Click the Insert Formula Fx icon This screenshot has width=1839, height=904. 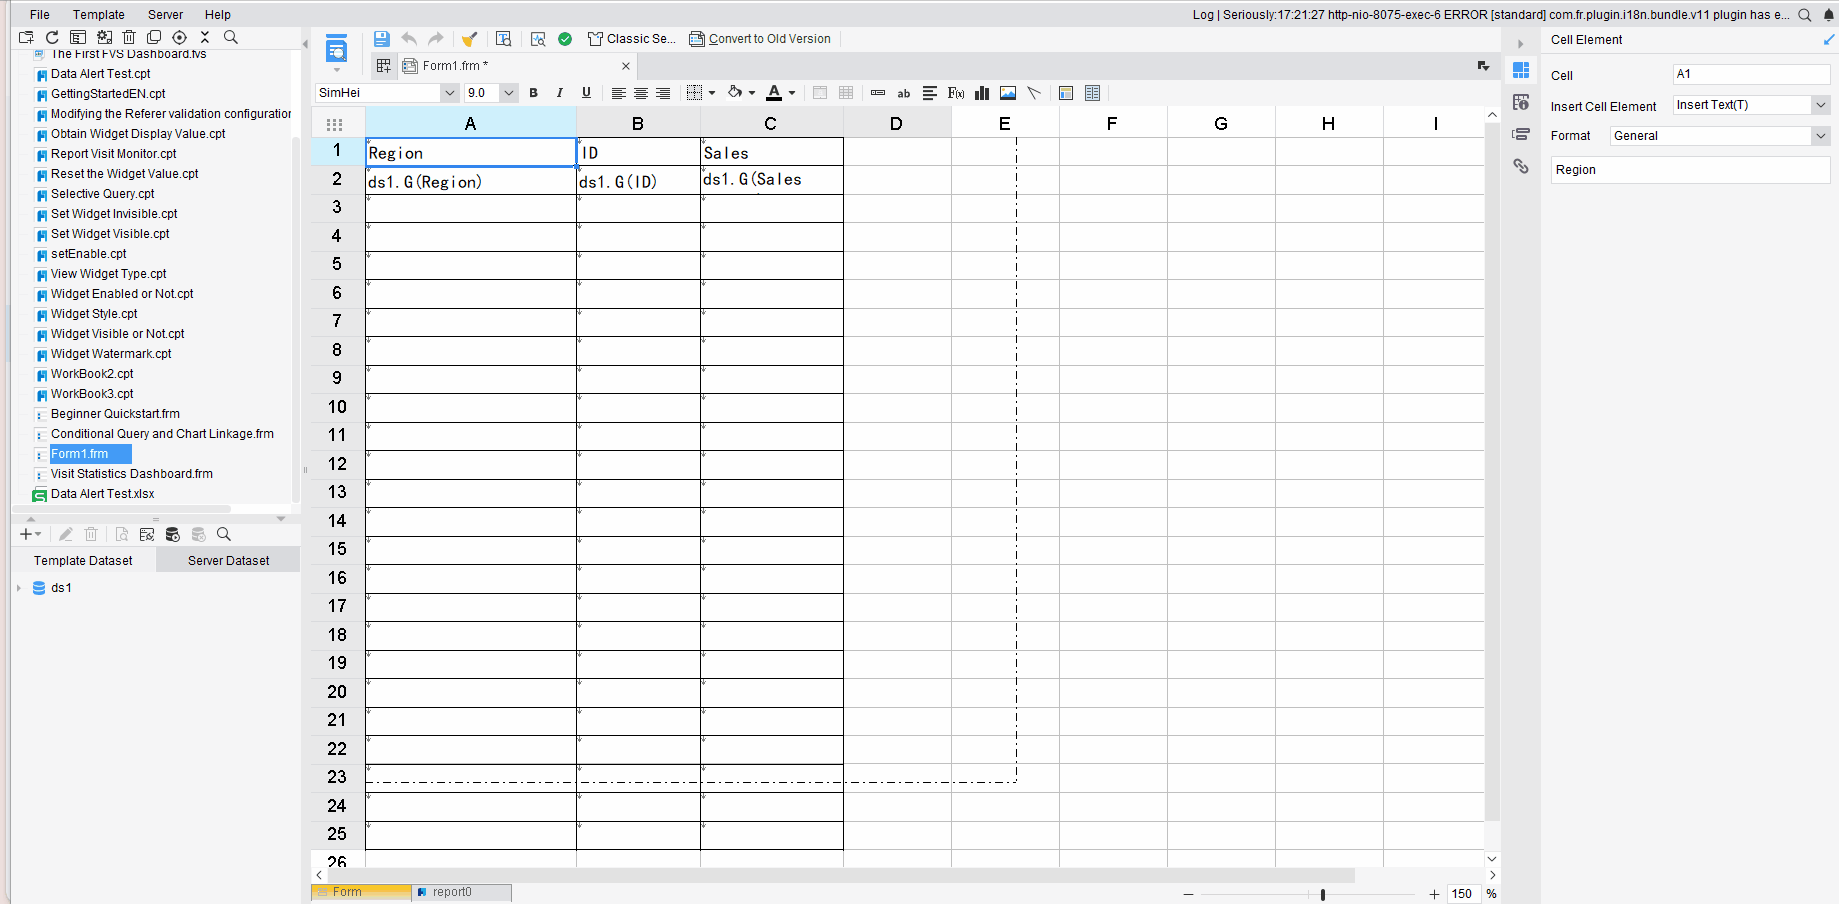point(956,93)
